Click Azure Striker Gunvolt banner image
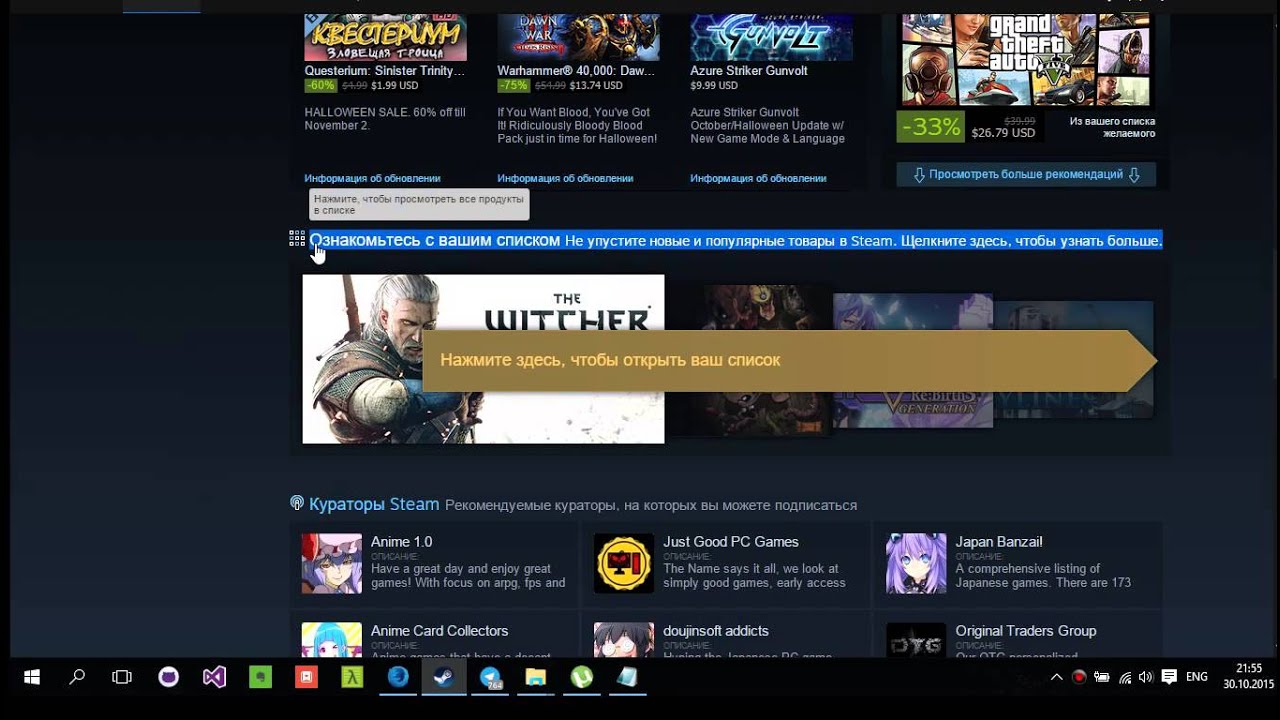 pyautogui.click(x=771, y=37)
